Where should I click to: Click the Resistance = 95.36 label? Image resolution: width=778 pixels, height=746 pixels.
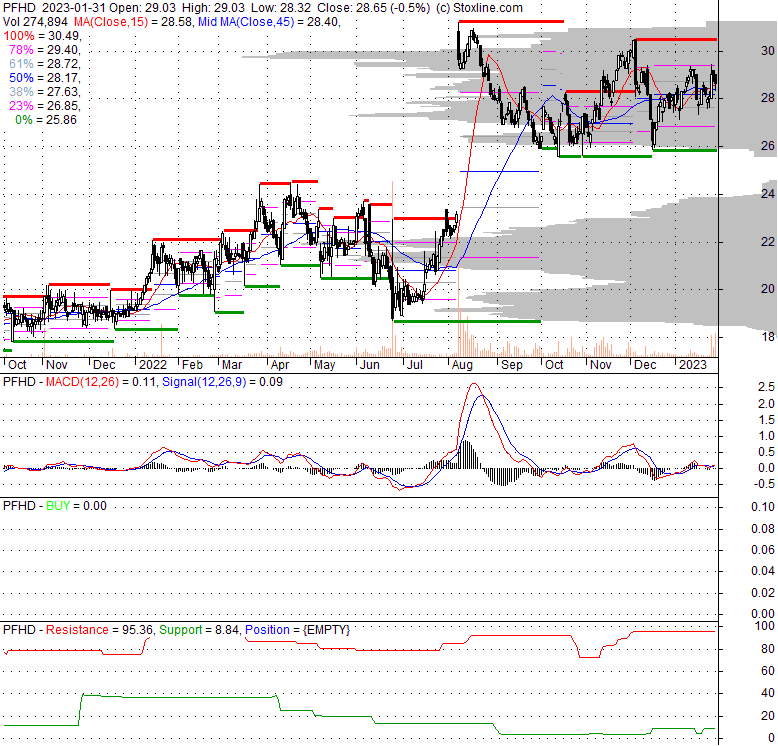click(x=99, y=630)
